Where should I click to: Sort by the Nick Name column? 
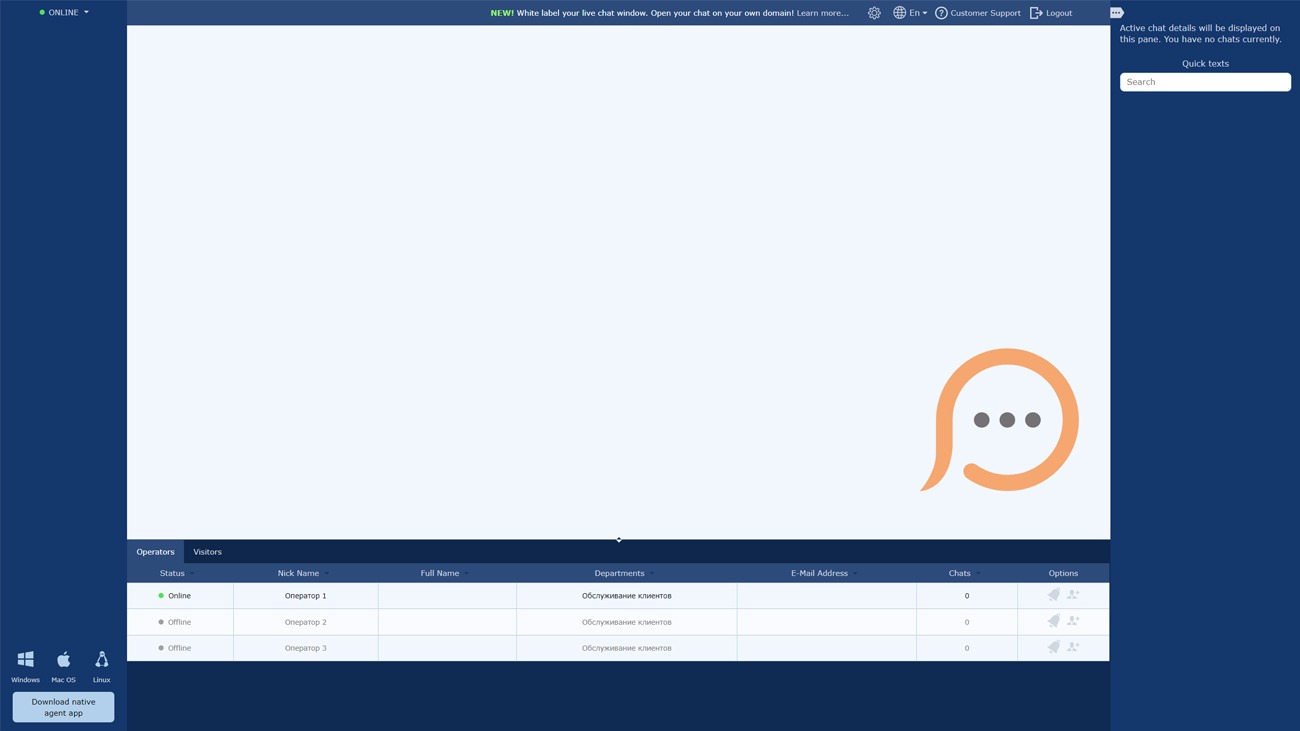point(299,573)
